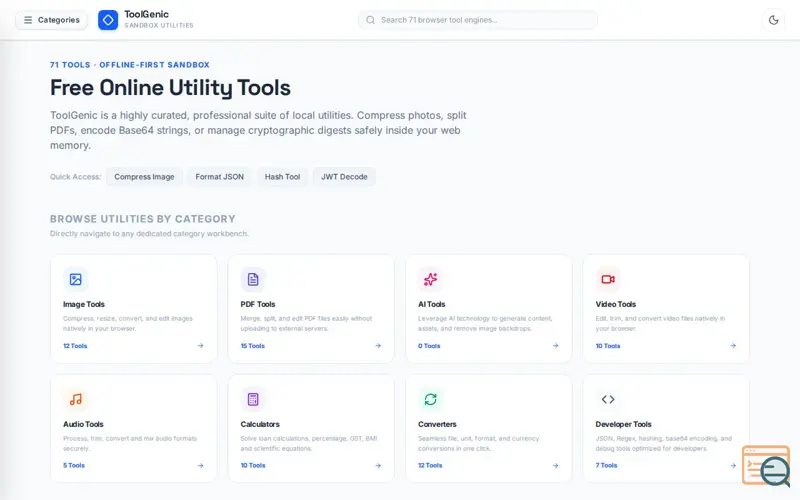Click the 10 Tools count under Video Tools
800x500 pixels.
tap(608, 346)
